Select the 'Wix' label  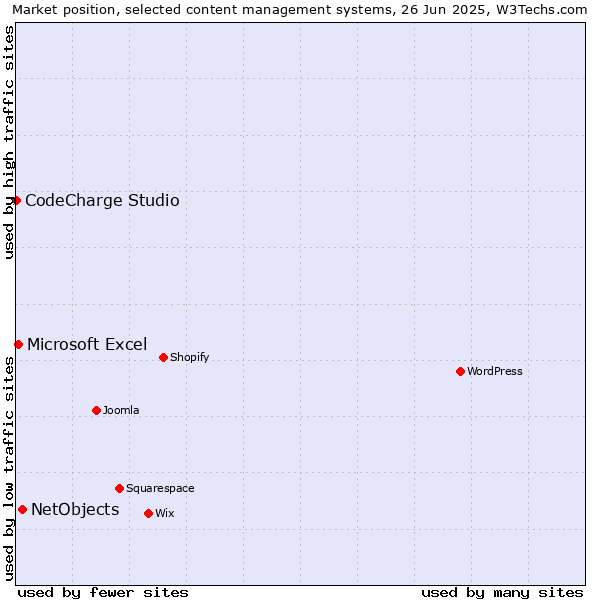coord(165,513)
